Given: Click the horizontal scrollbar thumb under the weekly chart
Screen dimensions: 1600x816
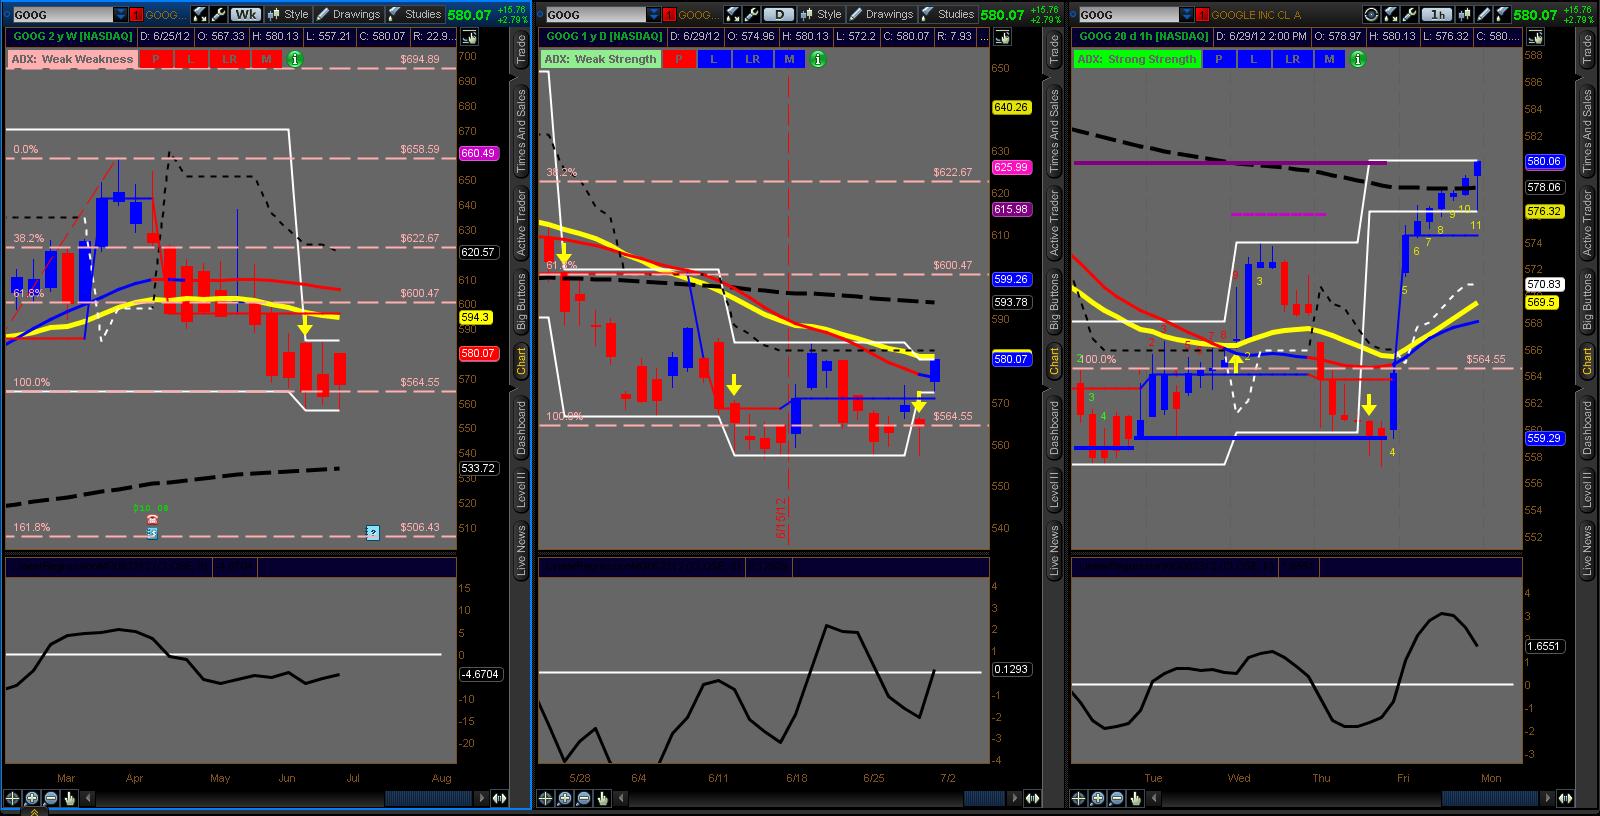Looking at the screenshot, I should click(428, 798).
